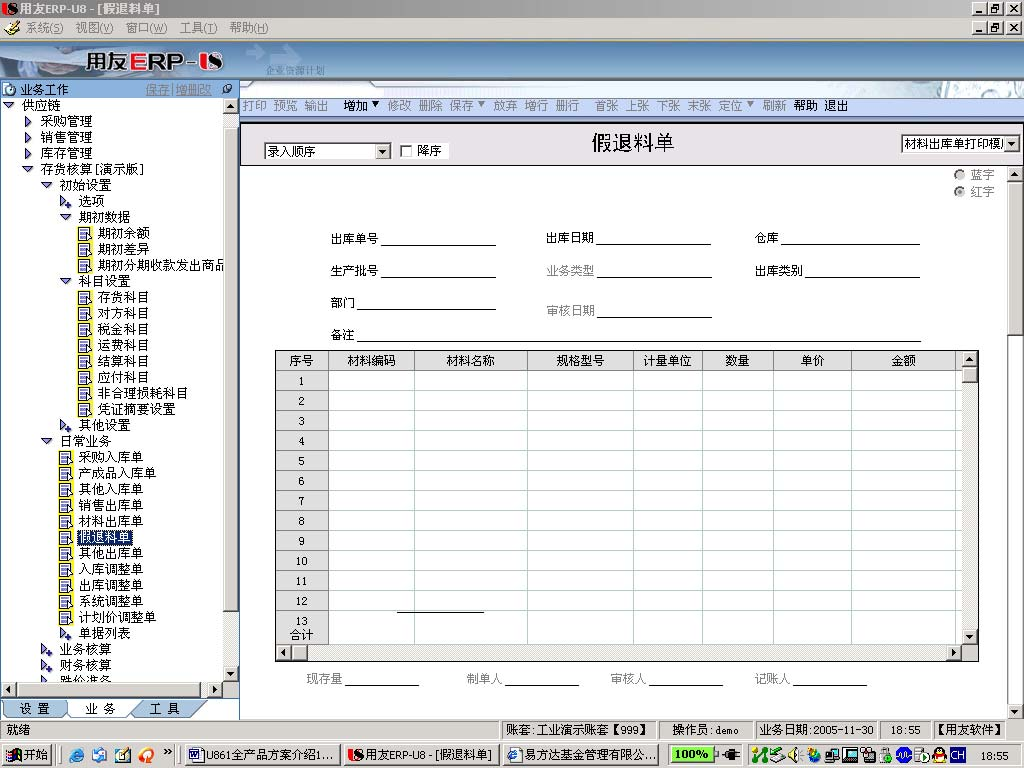The width and height of the screenshot is (1024, 768).
Task: Click the document icon beside 销售出库单
Action: pyautogui.click(x=66, y=505)
